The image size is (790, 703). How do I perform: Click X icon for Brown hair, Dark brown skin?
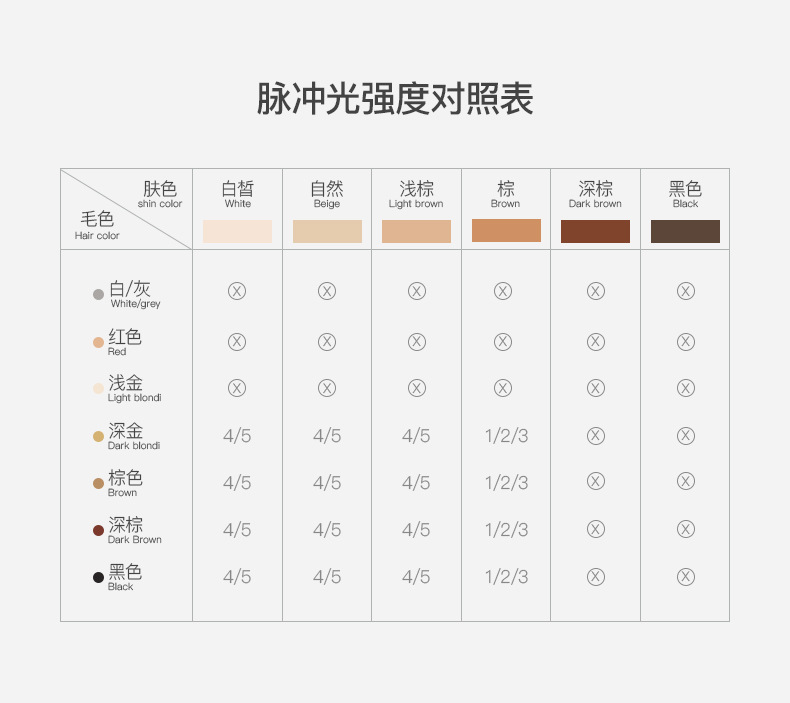pyautogui.click(x=596, y=481)
